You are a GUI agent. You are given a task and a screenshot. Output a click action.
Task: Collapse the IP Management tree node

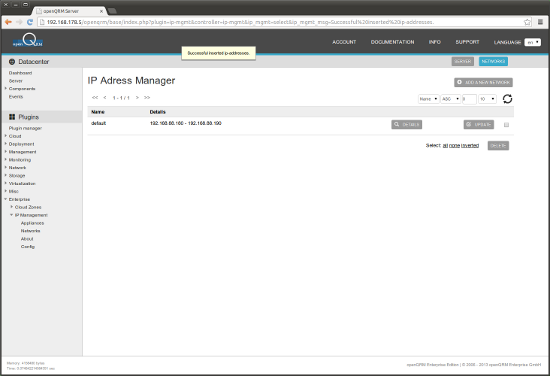tap(12, 215)
